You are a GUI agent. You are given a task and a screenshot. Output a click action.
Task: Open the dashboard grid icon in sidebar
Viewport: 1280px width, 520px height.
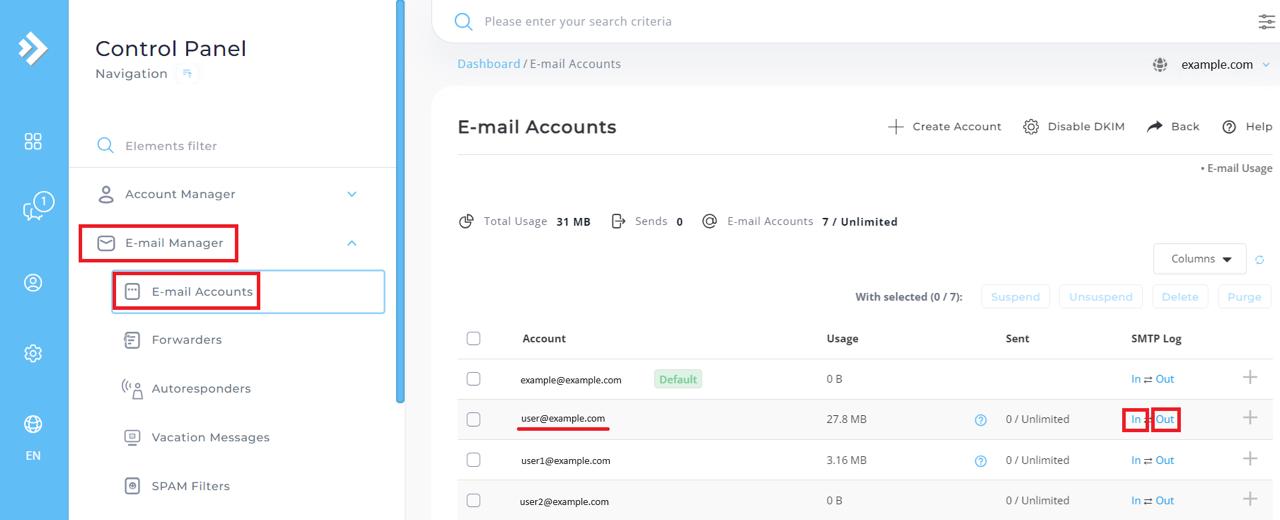33,141
